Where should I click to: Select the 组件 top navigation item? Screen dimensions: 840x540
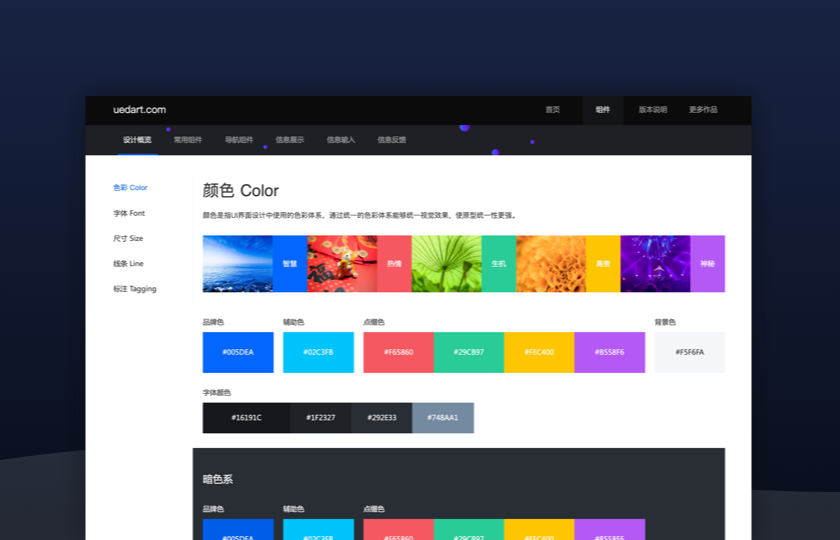tap(603, 110)
